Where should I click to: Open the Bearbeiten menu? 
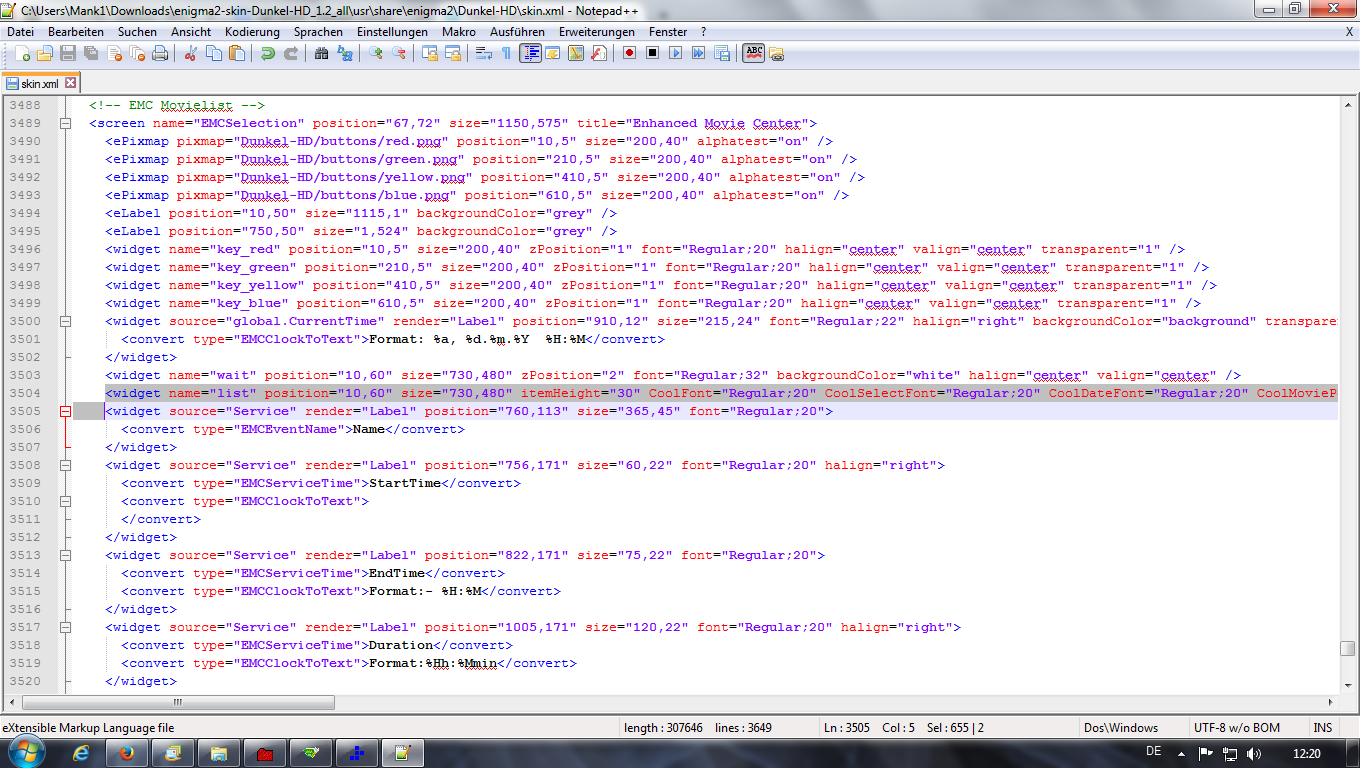[76, 32]
